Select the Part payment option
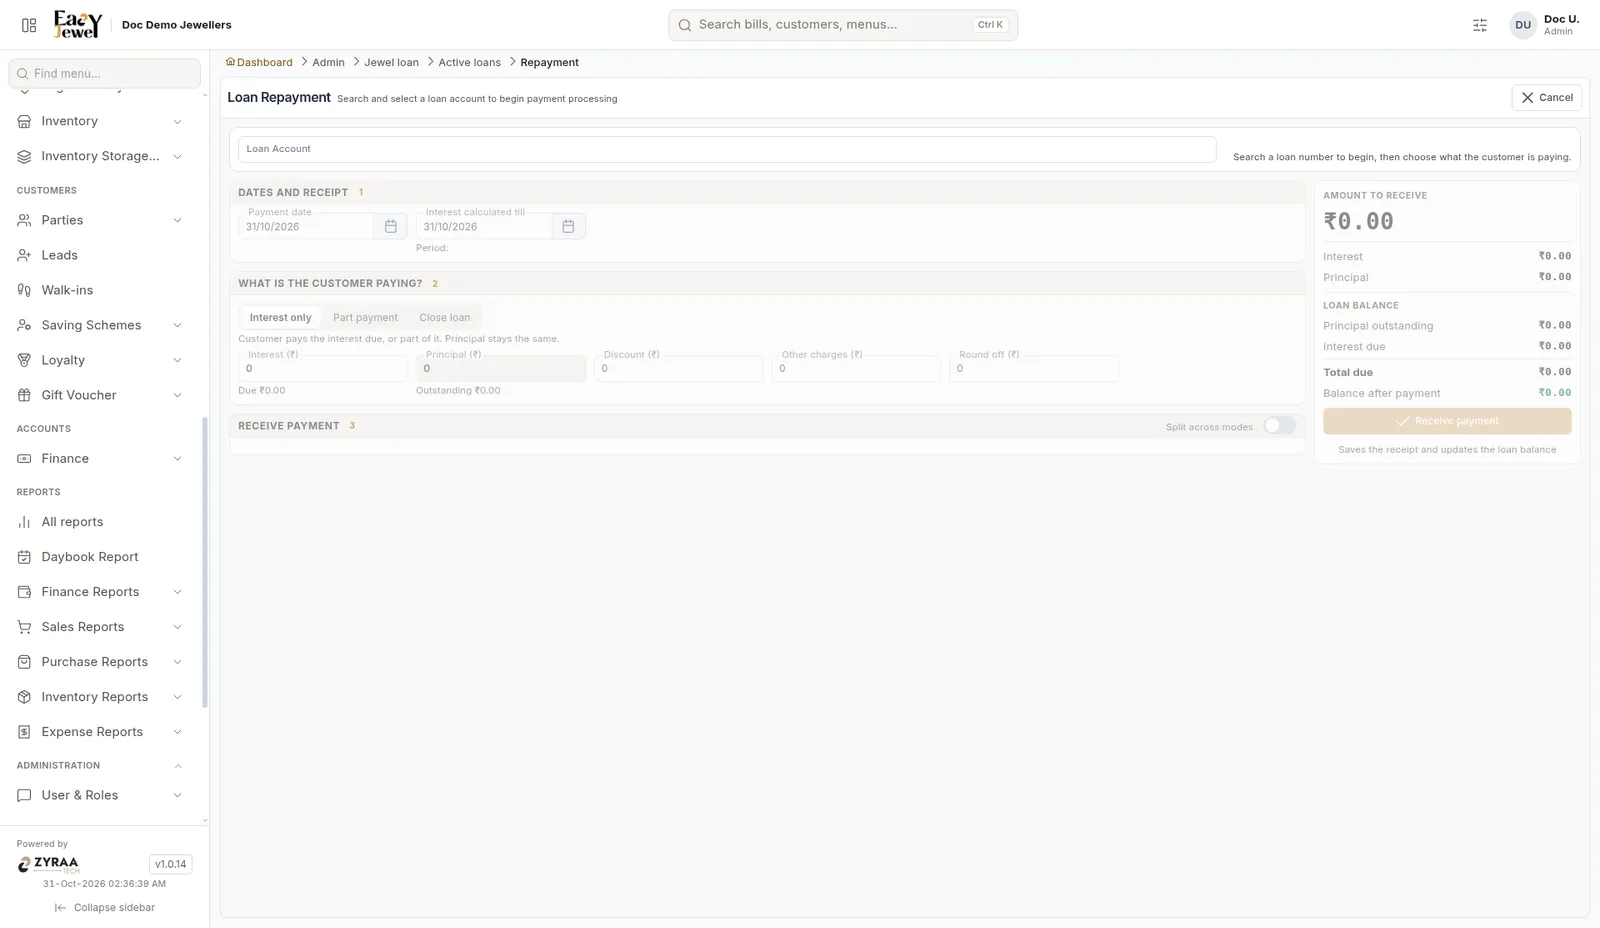This screenshot has width=1600, height=928. 365,318
